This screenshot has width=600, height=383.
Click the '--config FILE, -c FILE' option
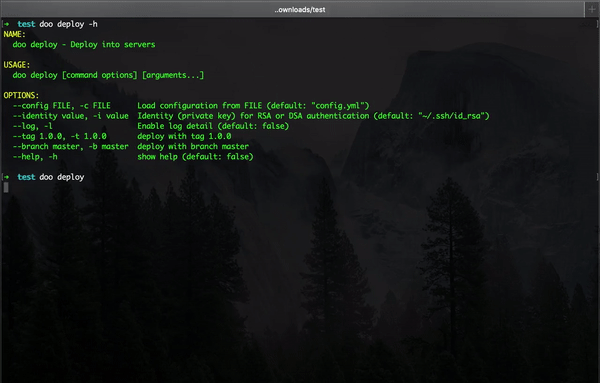pos(62,106)
